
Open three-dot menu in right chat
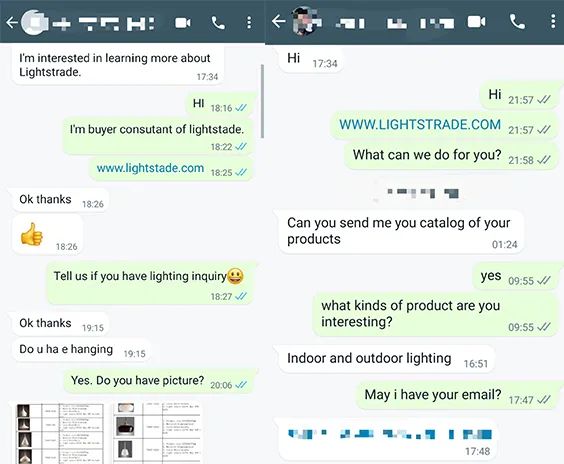coord(553,21)
